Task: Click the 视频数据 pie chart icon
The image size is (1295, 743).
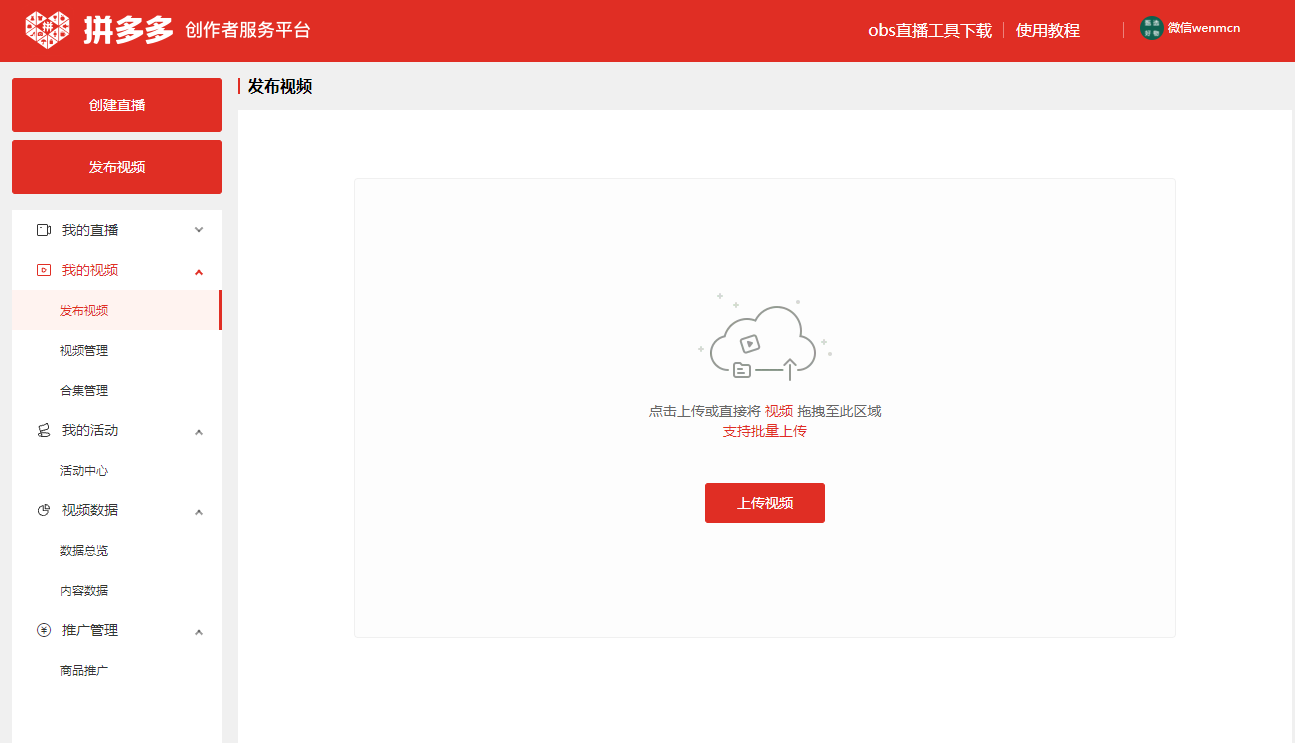Action: 43,510
